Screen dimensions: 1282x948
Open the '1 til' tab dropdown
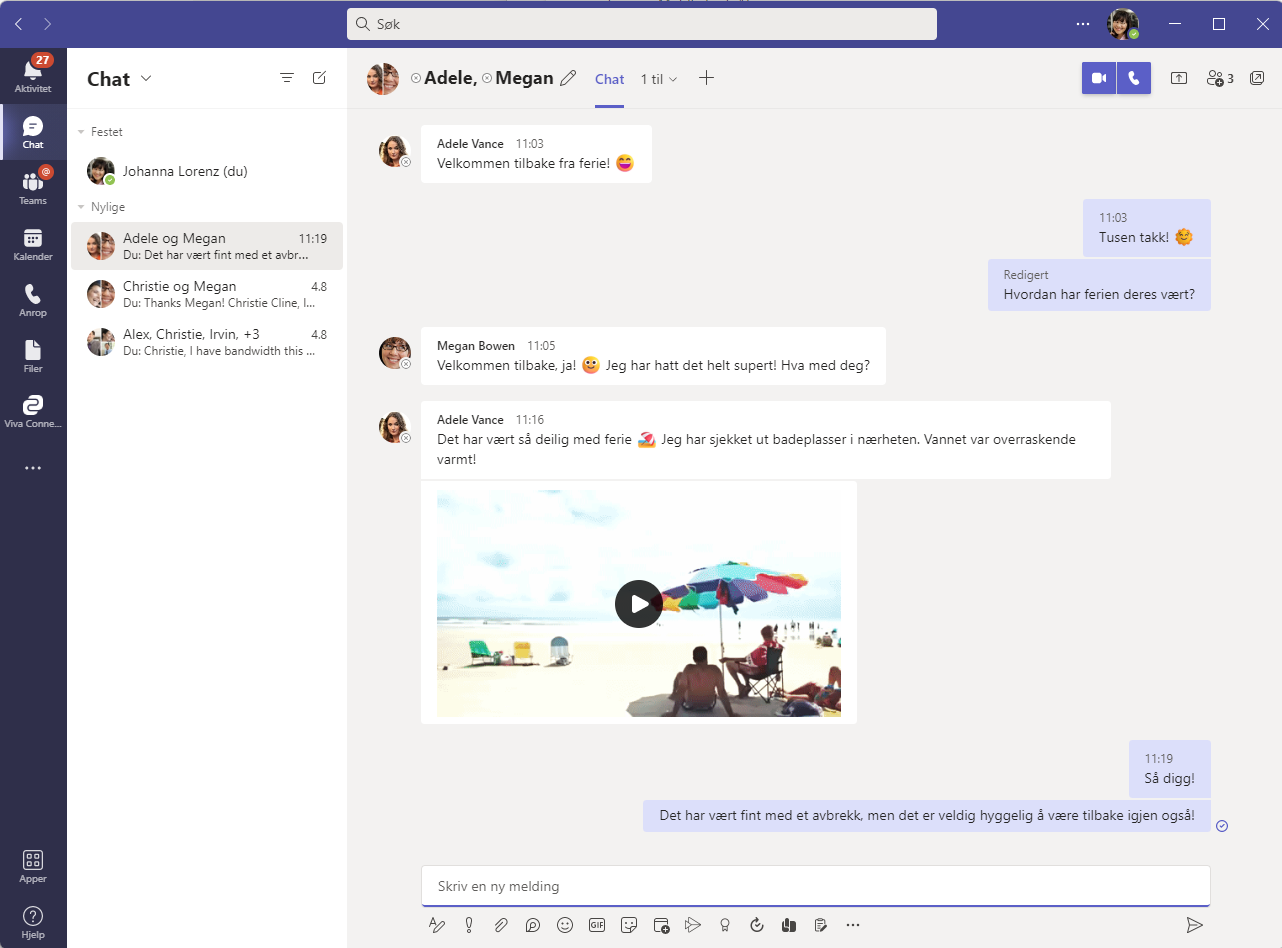coord(658,78)
